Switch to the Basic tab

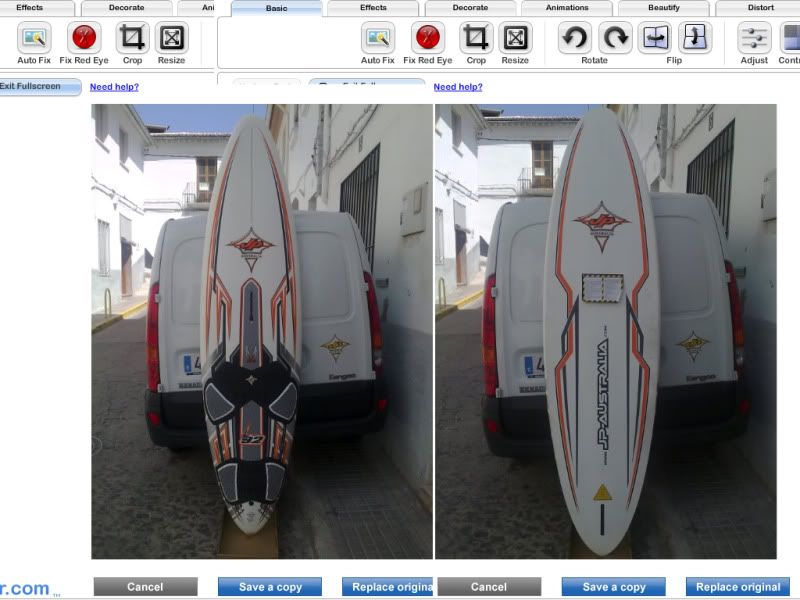(277, 8)
